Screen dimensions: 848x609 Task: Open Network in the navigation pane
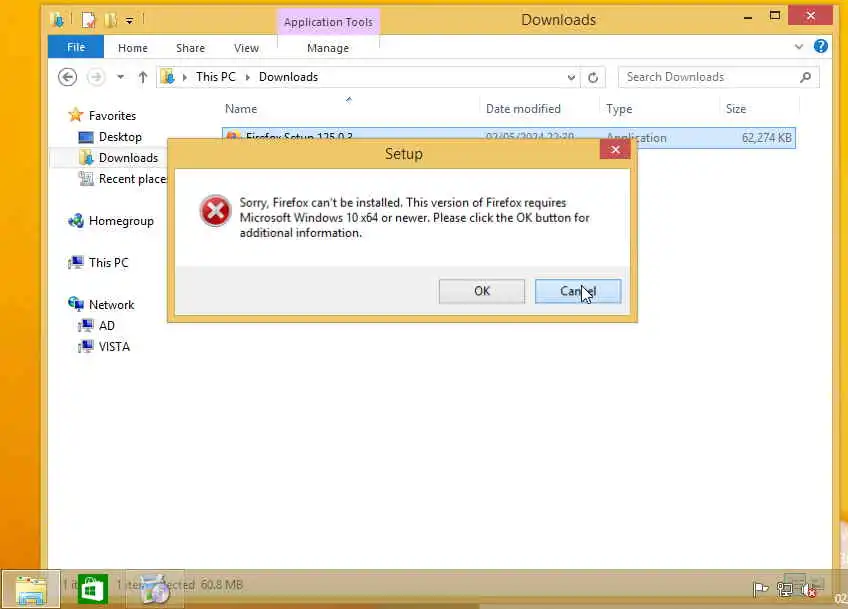tap(111, 304)
